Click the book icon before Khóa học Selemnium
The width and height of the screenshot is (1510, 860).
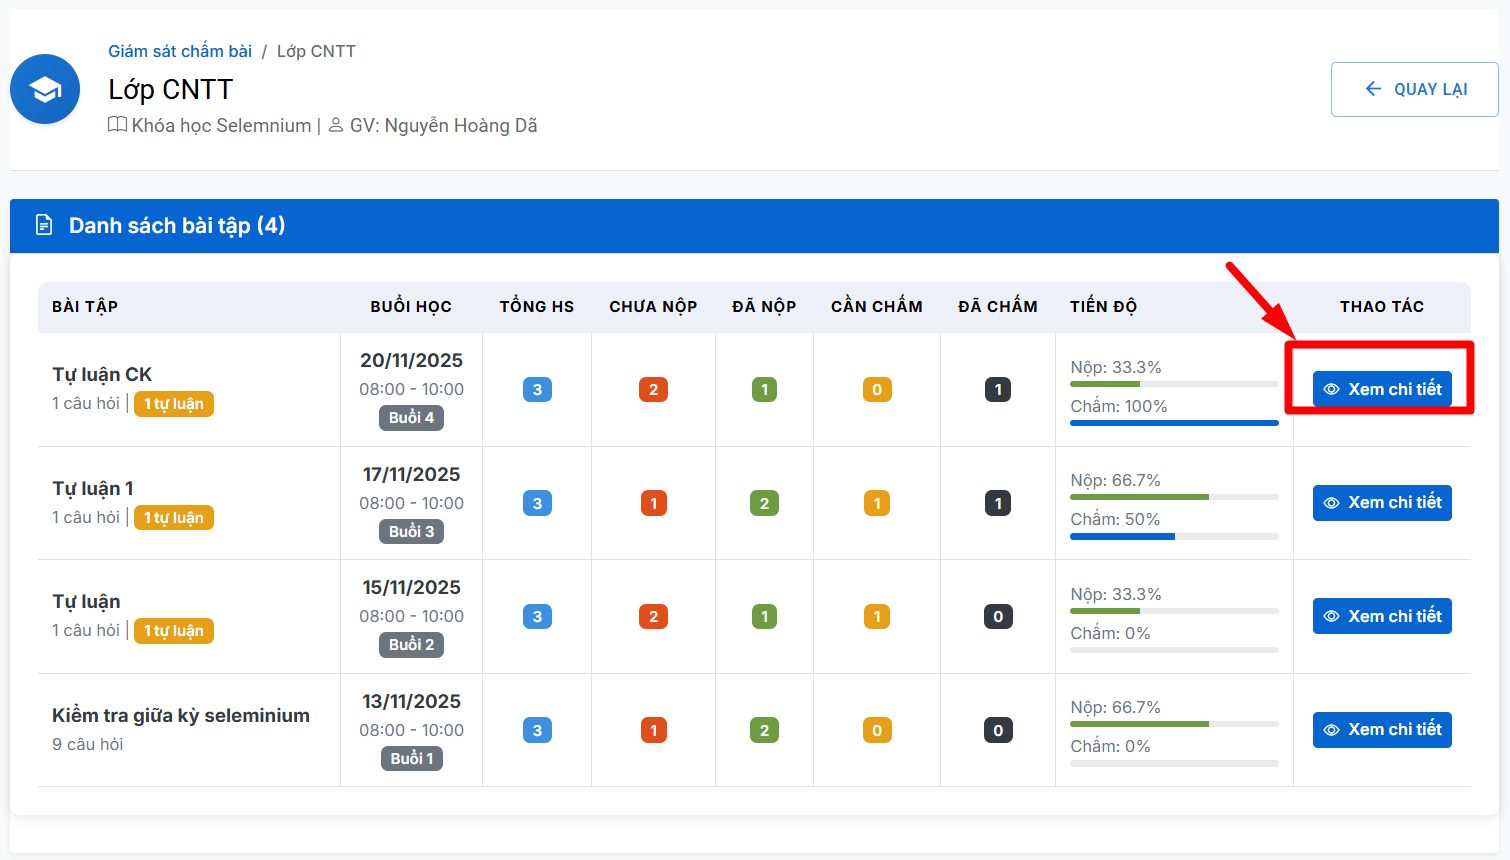pos(117,125)
